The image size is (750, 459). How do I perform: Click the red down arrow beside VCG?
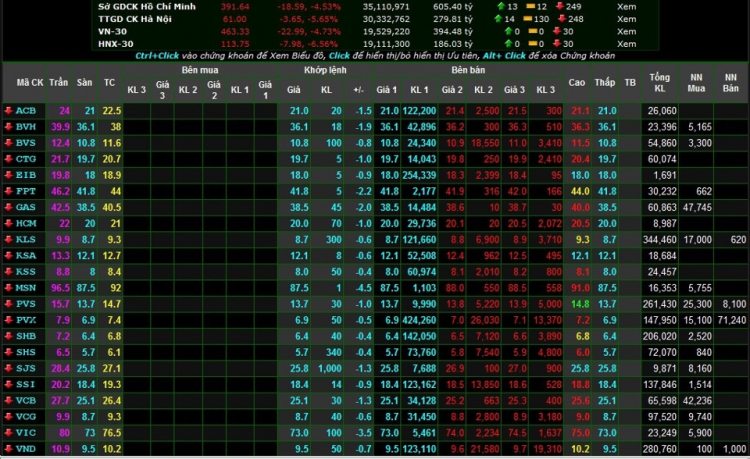9,416
